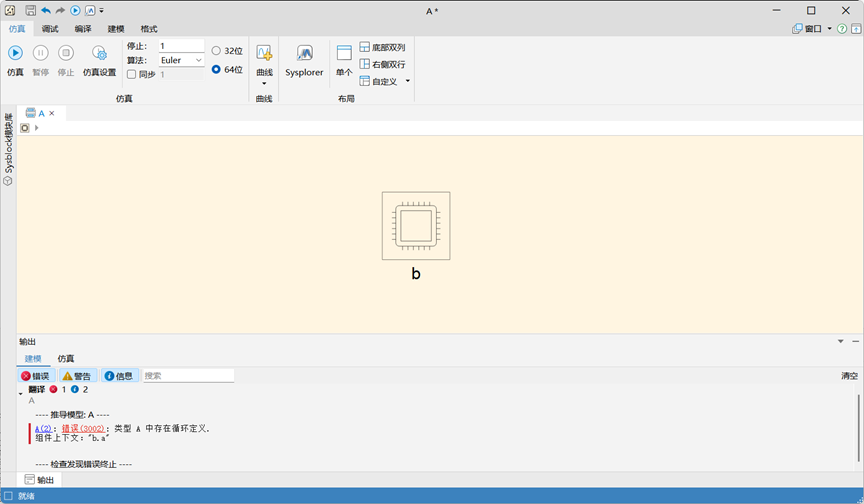The width and height of the screenshot is (864, 504).
Task: Expand the breadcrumb path arrow
Action: point(36,128)
